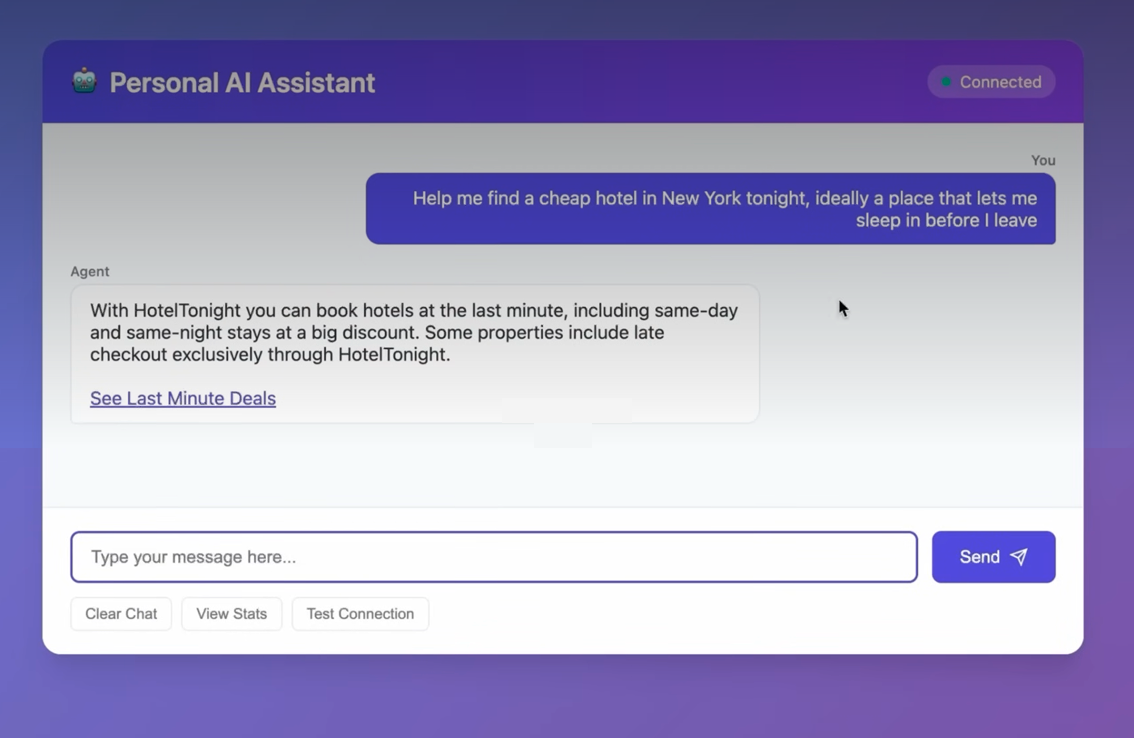Click the "Agent" sender label
Image resolution: width=1134 pixels, height=738 pixels.
pyautogui.click(x=90, y=271)
